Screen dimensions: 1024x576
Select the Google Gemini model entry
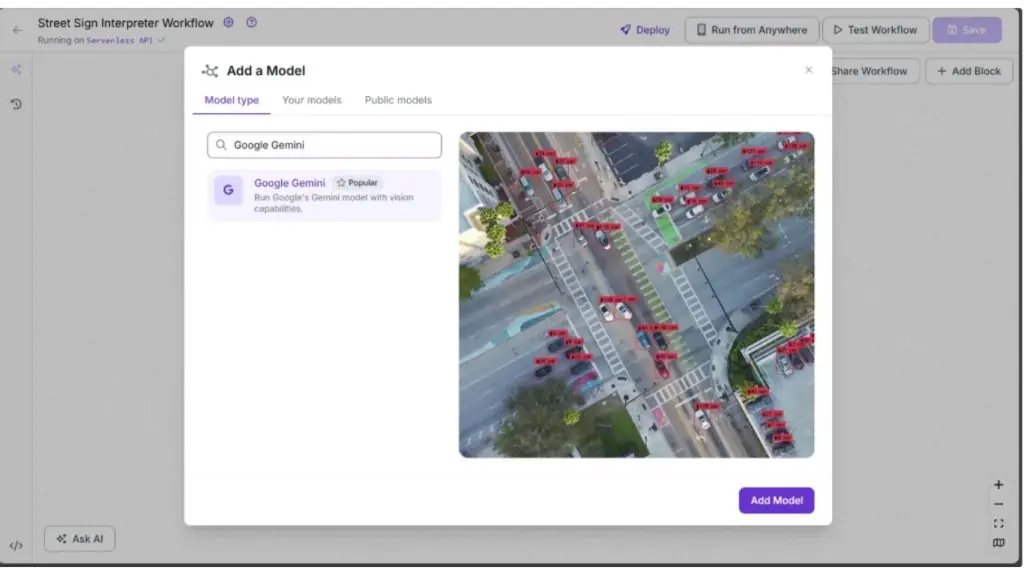pyautogui.click(x=325, y=195)
